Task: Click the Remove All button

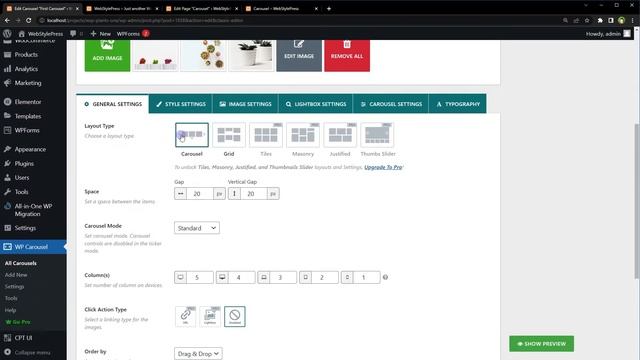Action: (x=347, y=56)
